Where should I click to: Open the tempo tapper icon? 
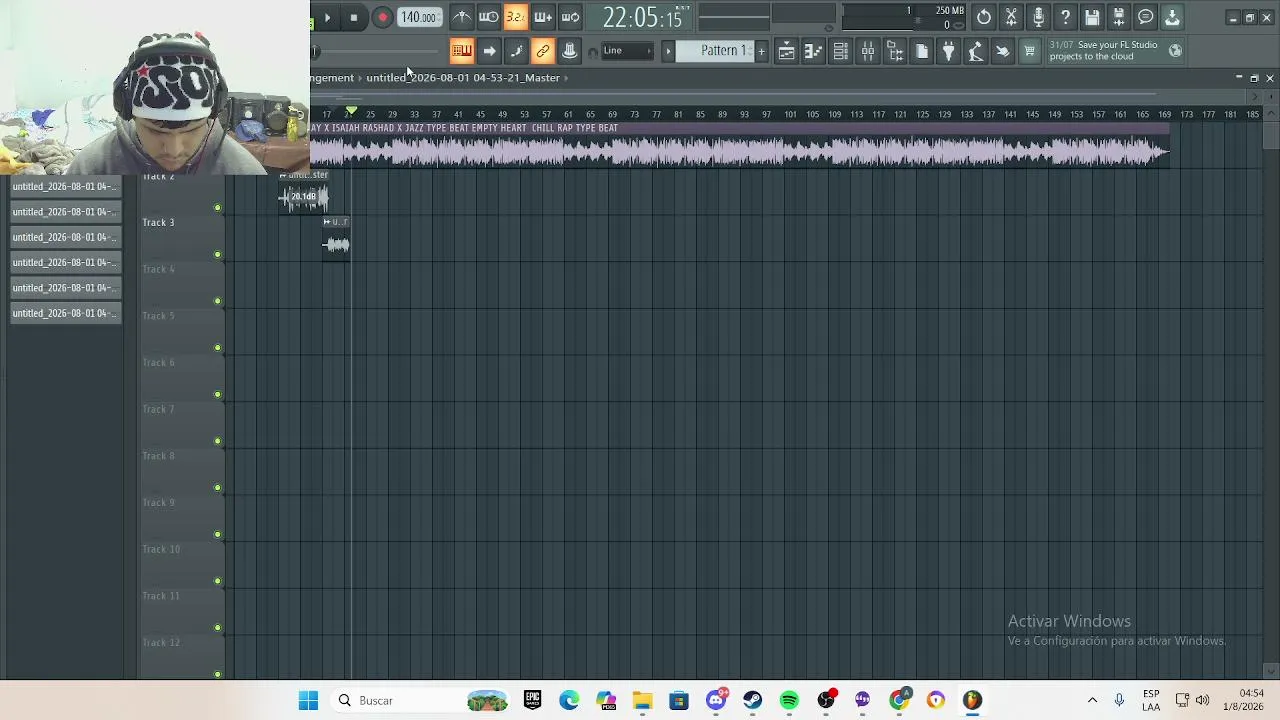click(975, 52)
